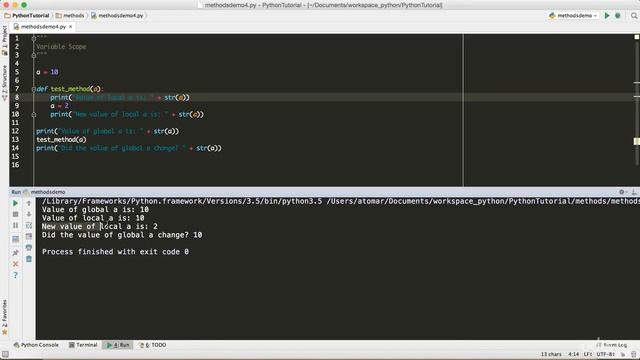Open Run panel gear settings menu

tap(622, 192)
